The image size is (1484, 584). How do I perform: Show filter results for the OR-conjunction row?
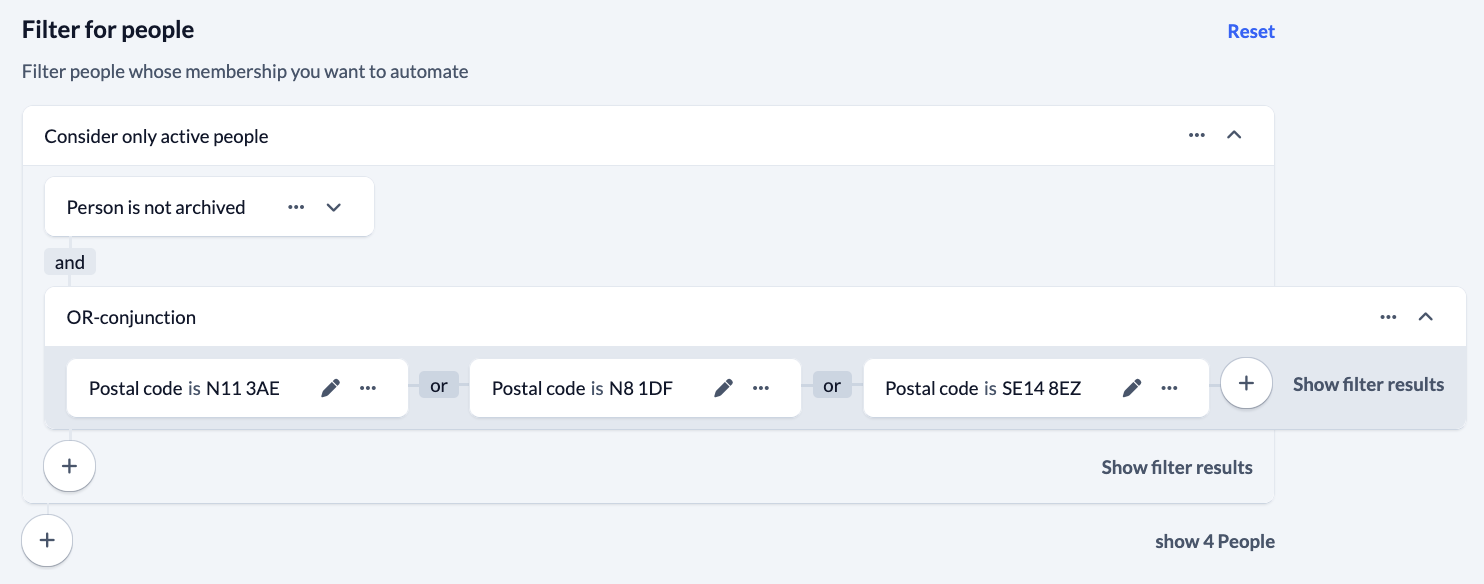1368,384
